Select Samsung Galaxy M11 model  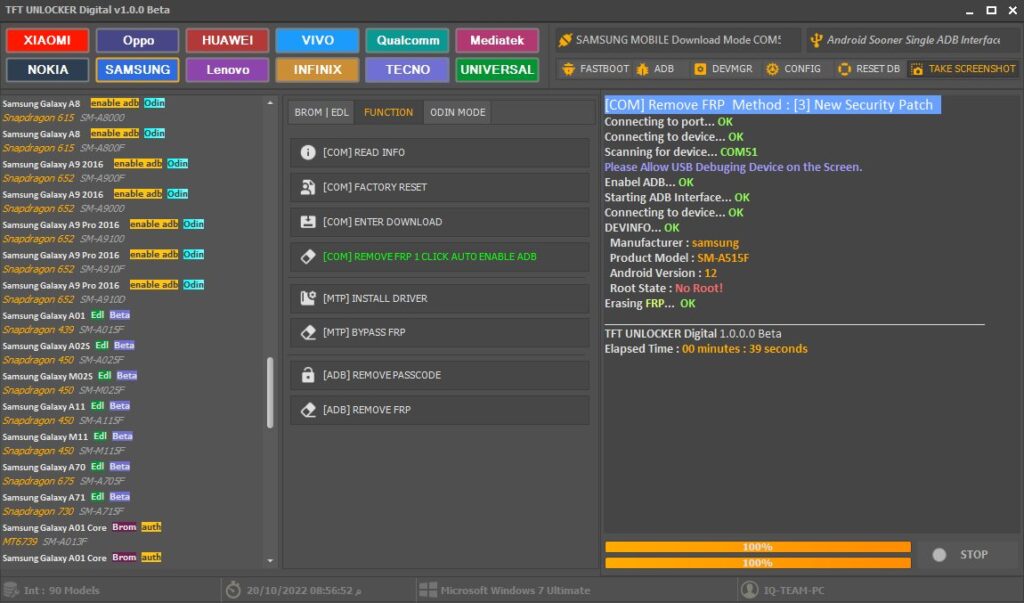click(x=133, y=444)
